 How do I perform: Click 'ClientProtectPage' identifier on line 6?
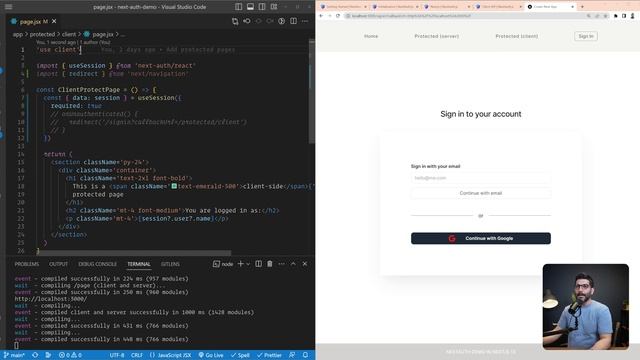coord(88,90)
